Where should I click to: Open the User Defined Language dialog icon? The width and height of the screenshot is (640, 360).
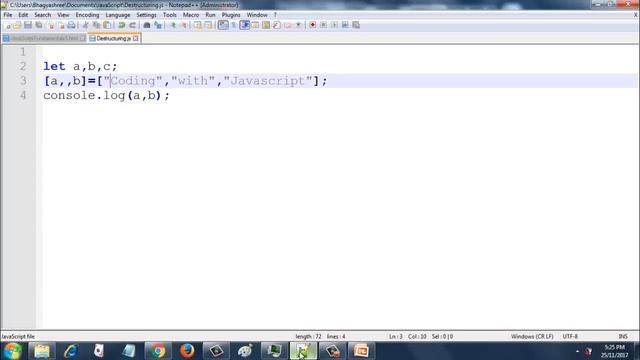[255, 25]
